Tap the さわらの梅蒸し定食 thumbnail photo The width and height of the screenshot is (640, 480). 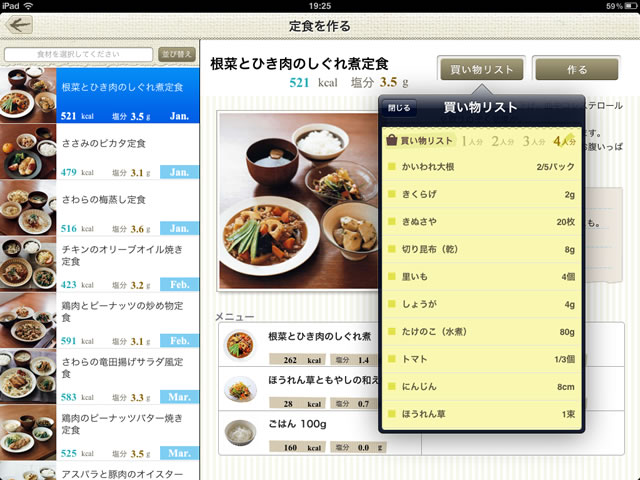point(28,208)
